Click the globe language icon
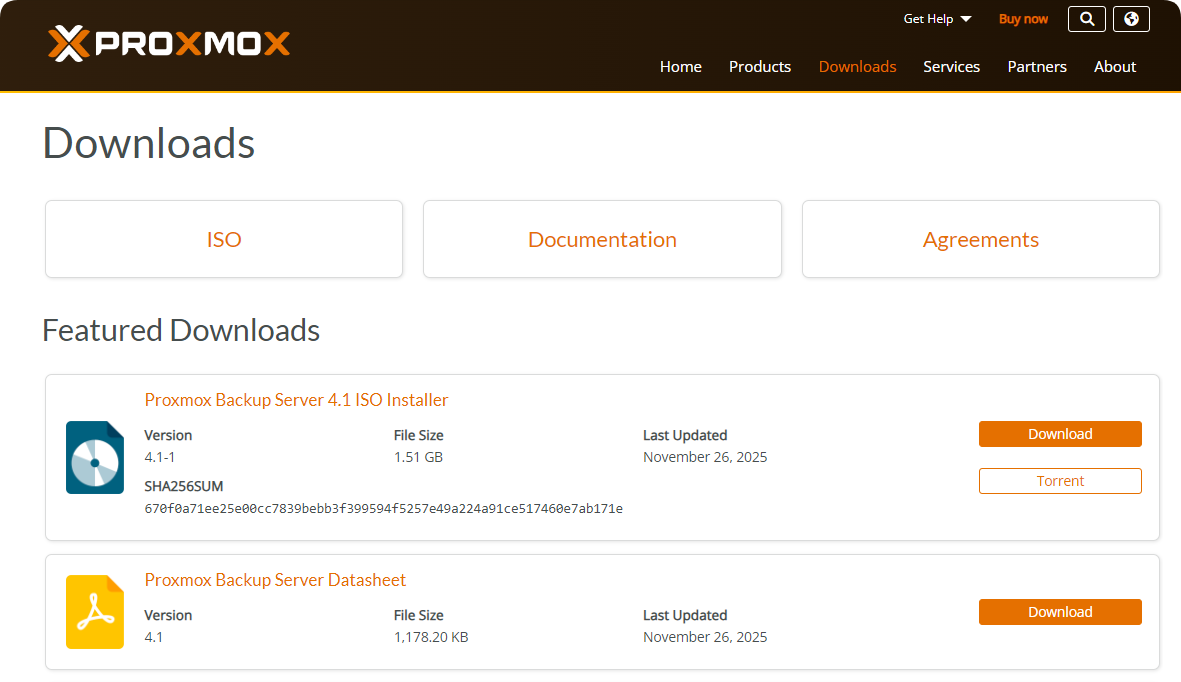 1131,19
